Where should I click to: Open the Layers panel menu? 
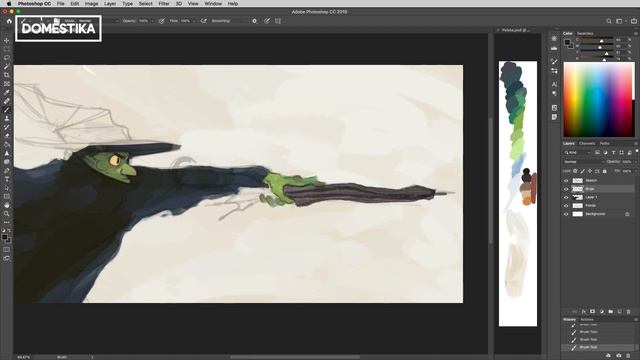[636, 144]
